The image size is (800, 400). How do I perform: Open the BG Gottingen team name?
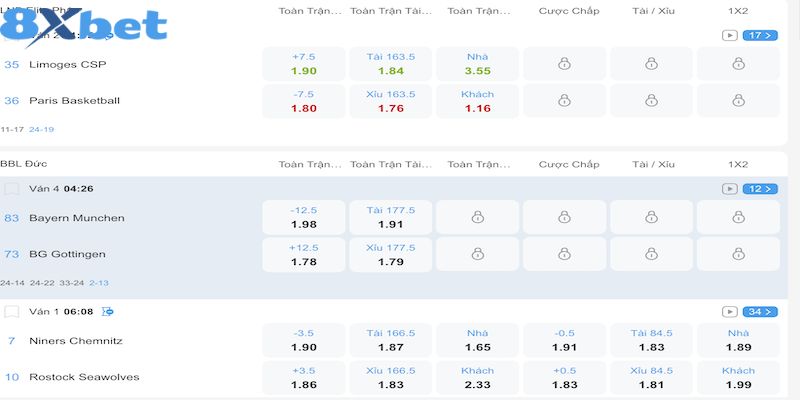[x=67, y=254]
